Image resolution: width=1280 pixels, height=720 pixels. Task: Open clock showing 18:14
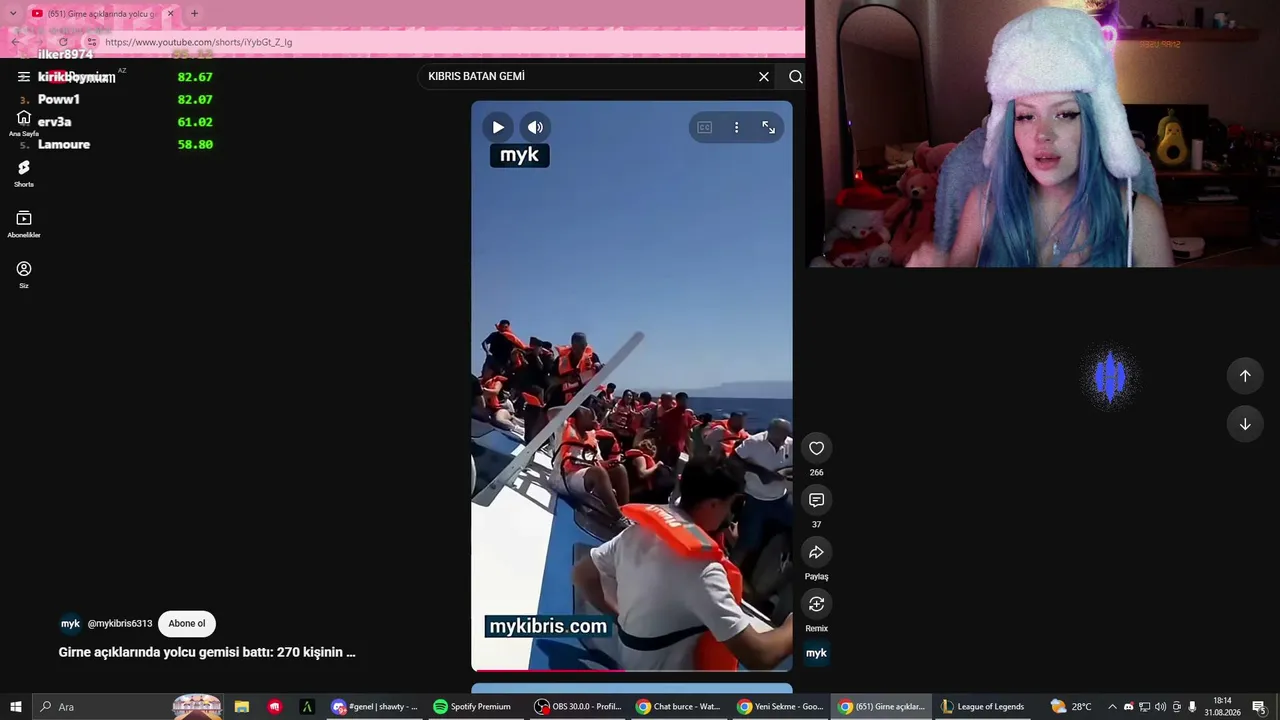(x=1222, y=707)
